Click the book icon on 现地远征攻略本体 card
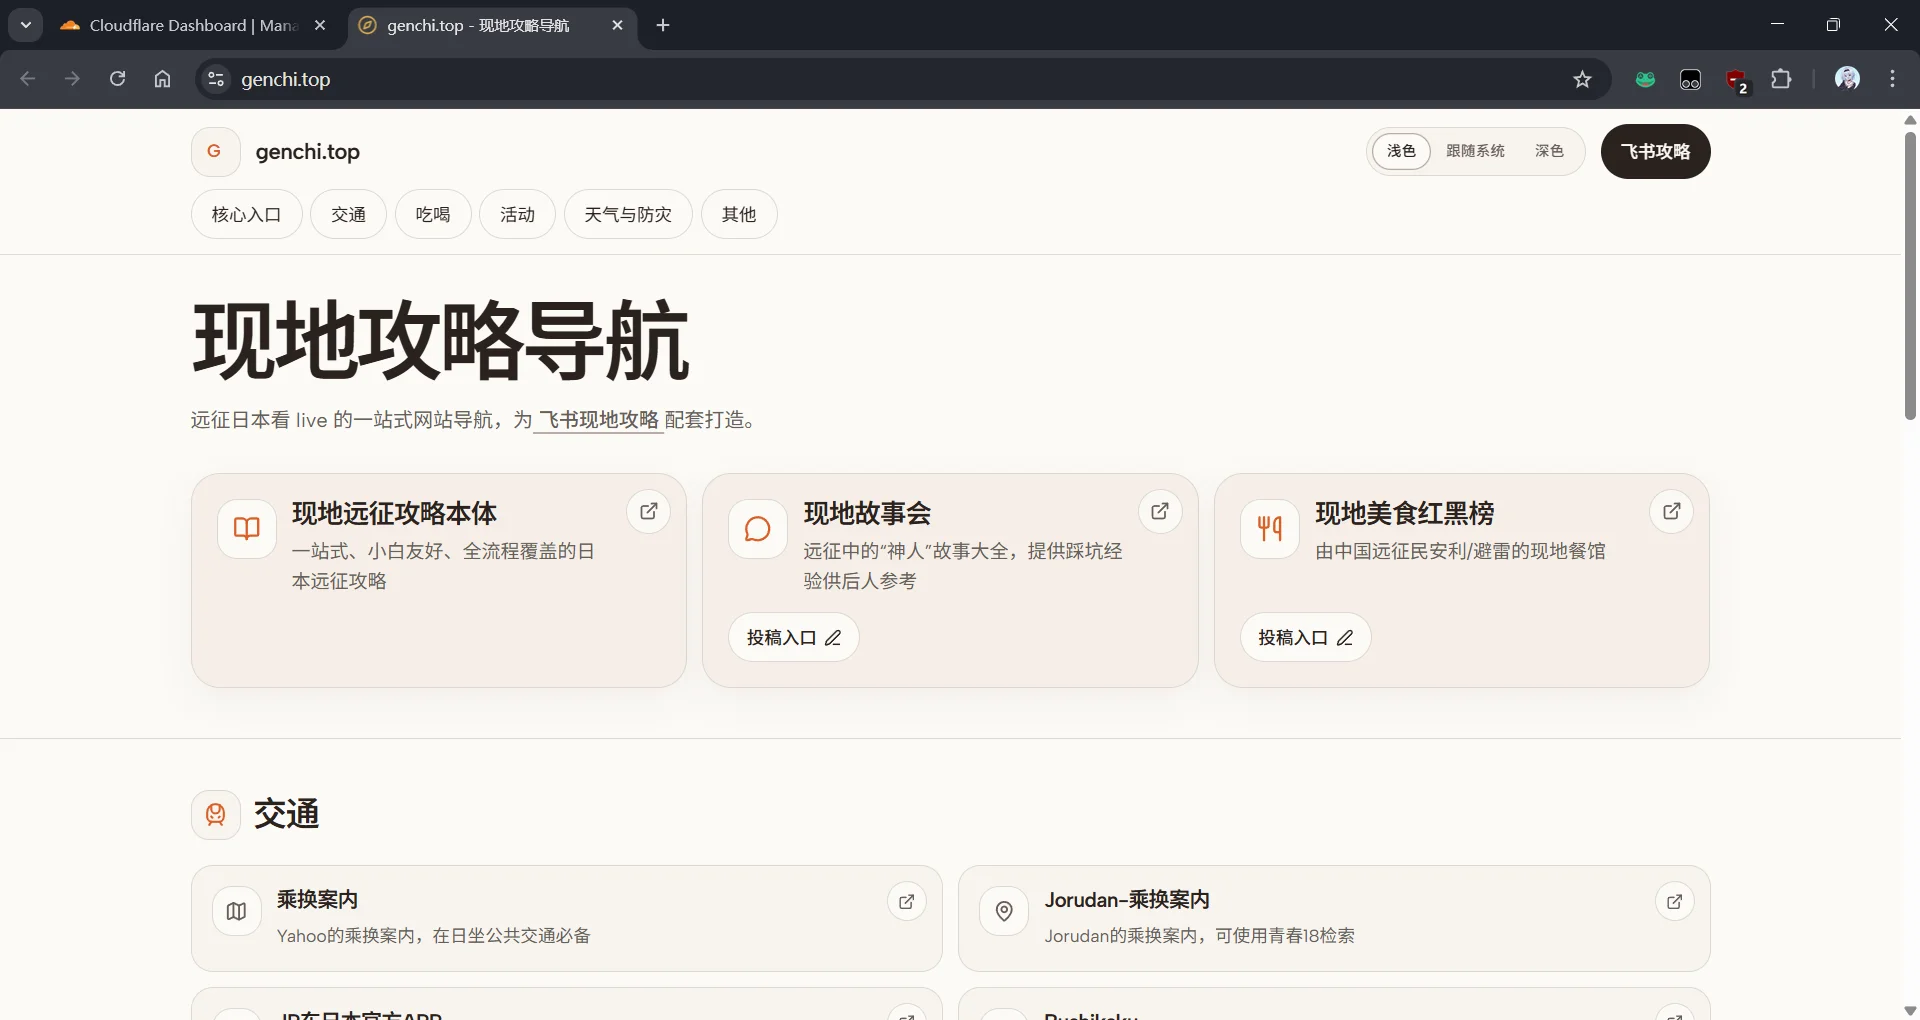The image size is (1920, 1020). click(246, 529)
